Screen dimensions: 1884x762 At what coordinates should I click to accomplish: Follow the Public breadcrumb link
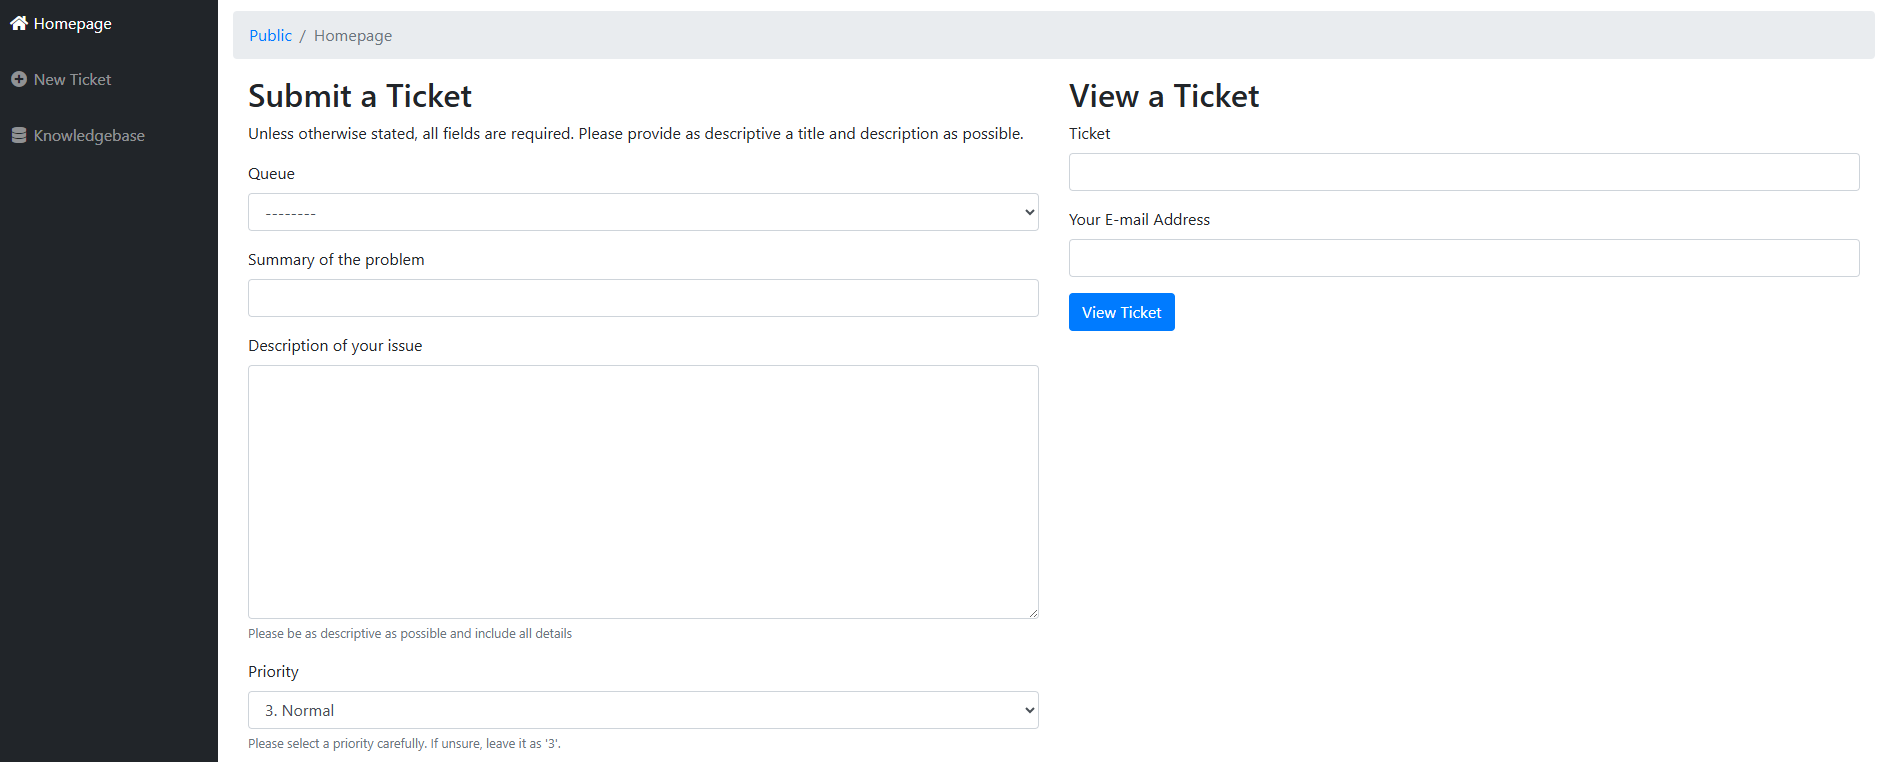point(270,35)
